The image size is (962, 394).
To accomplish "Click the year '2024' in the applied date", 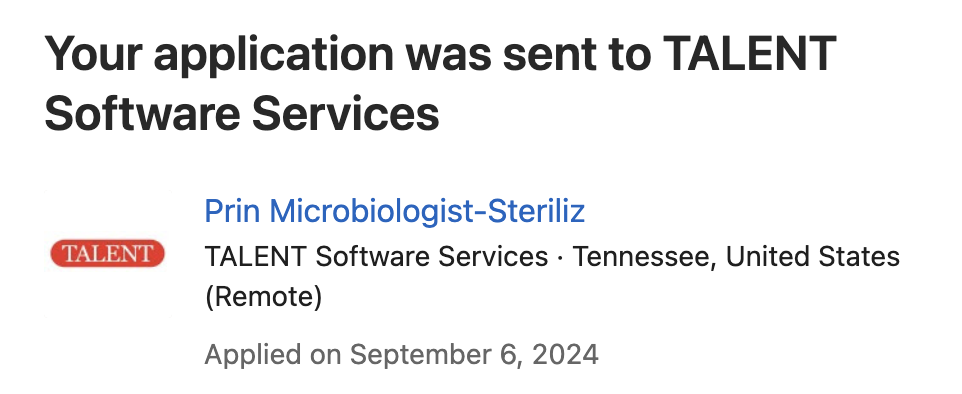I will point(565,355).
